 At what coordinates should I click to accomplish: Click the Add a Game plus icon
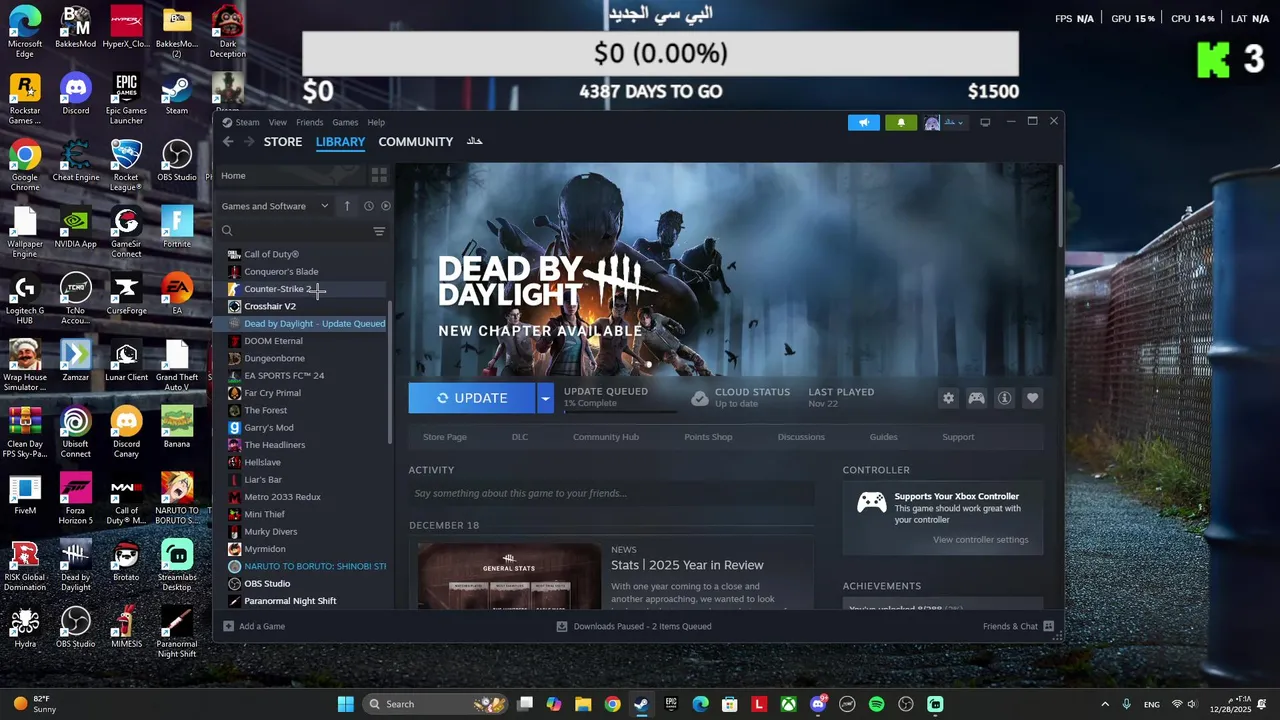click(228, 626)
